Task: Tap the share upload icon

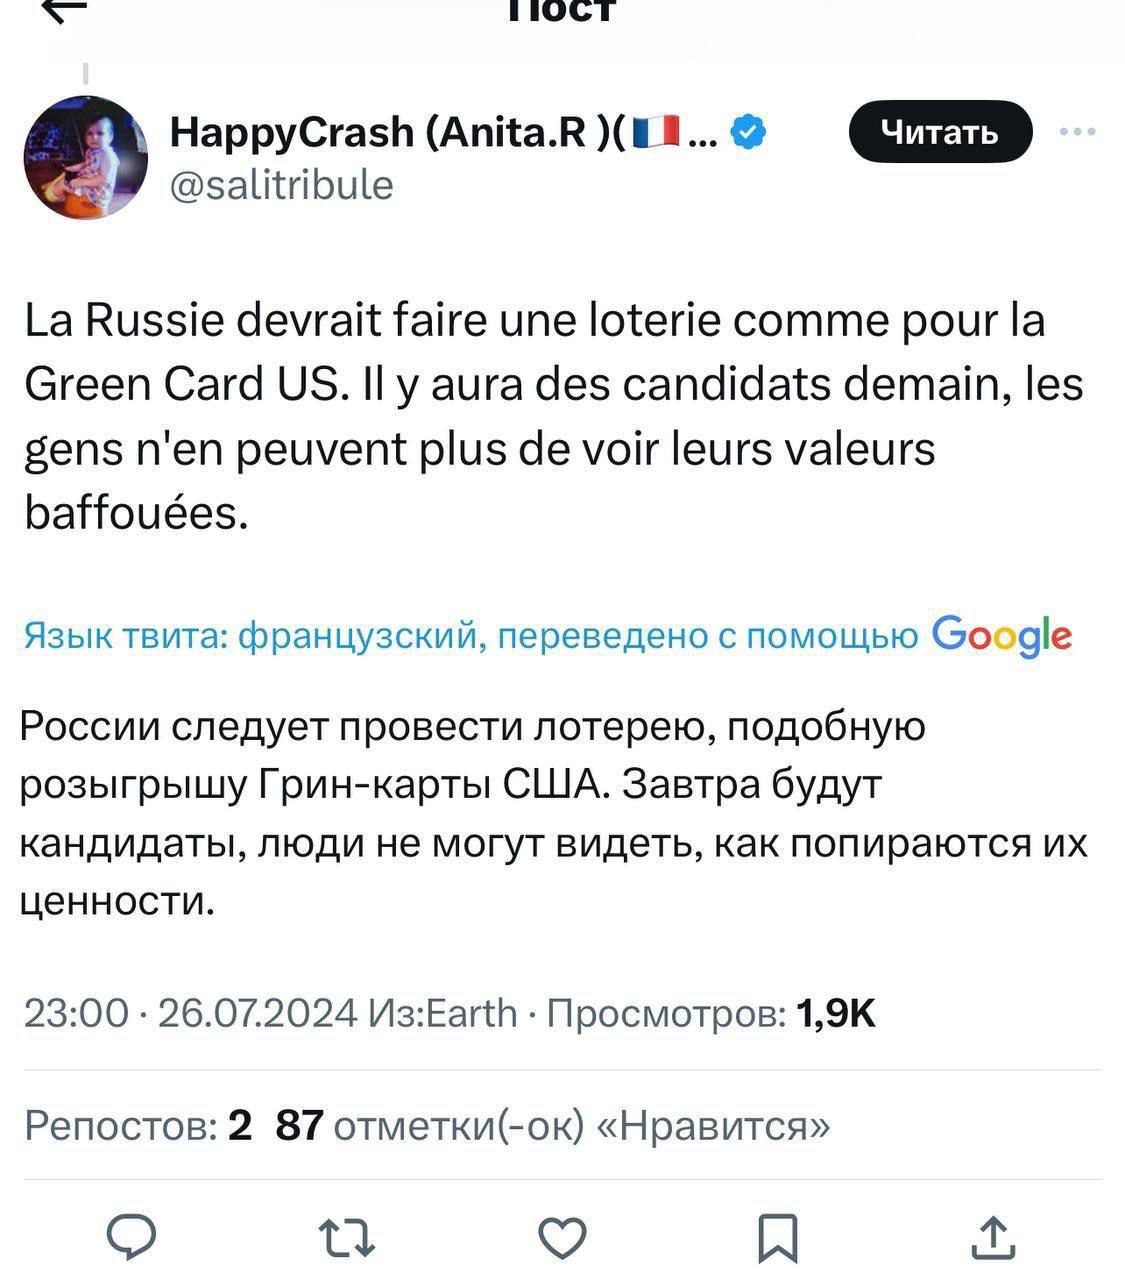Action: click(993, 1238)
